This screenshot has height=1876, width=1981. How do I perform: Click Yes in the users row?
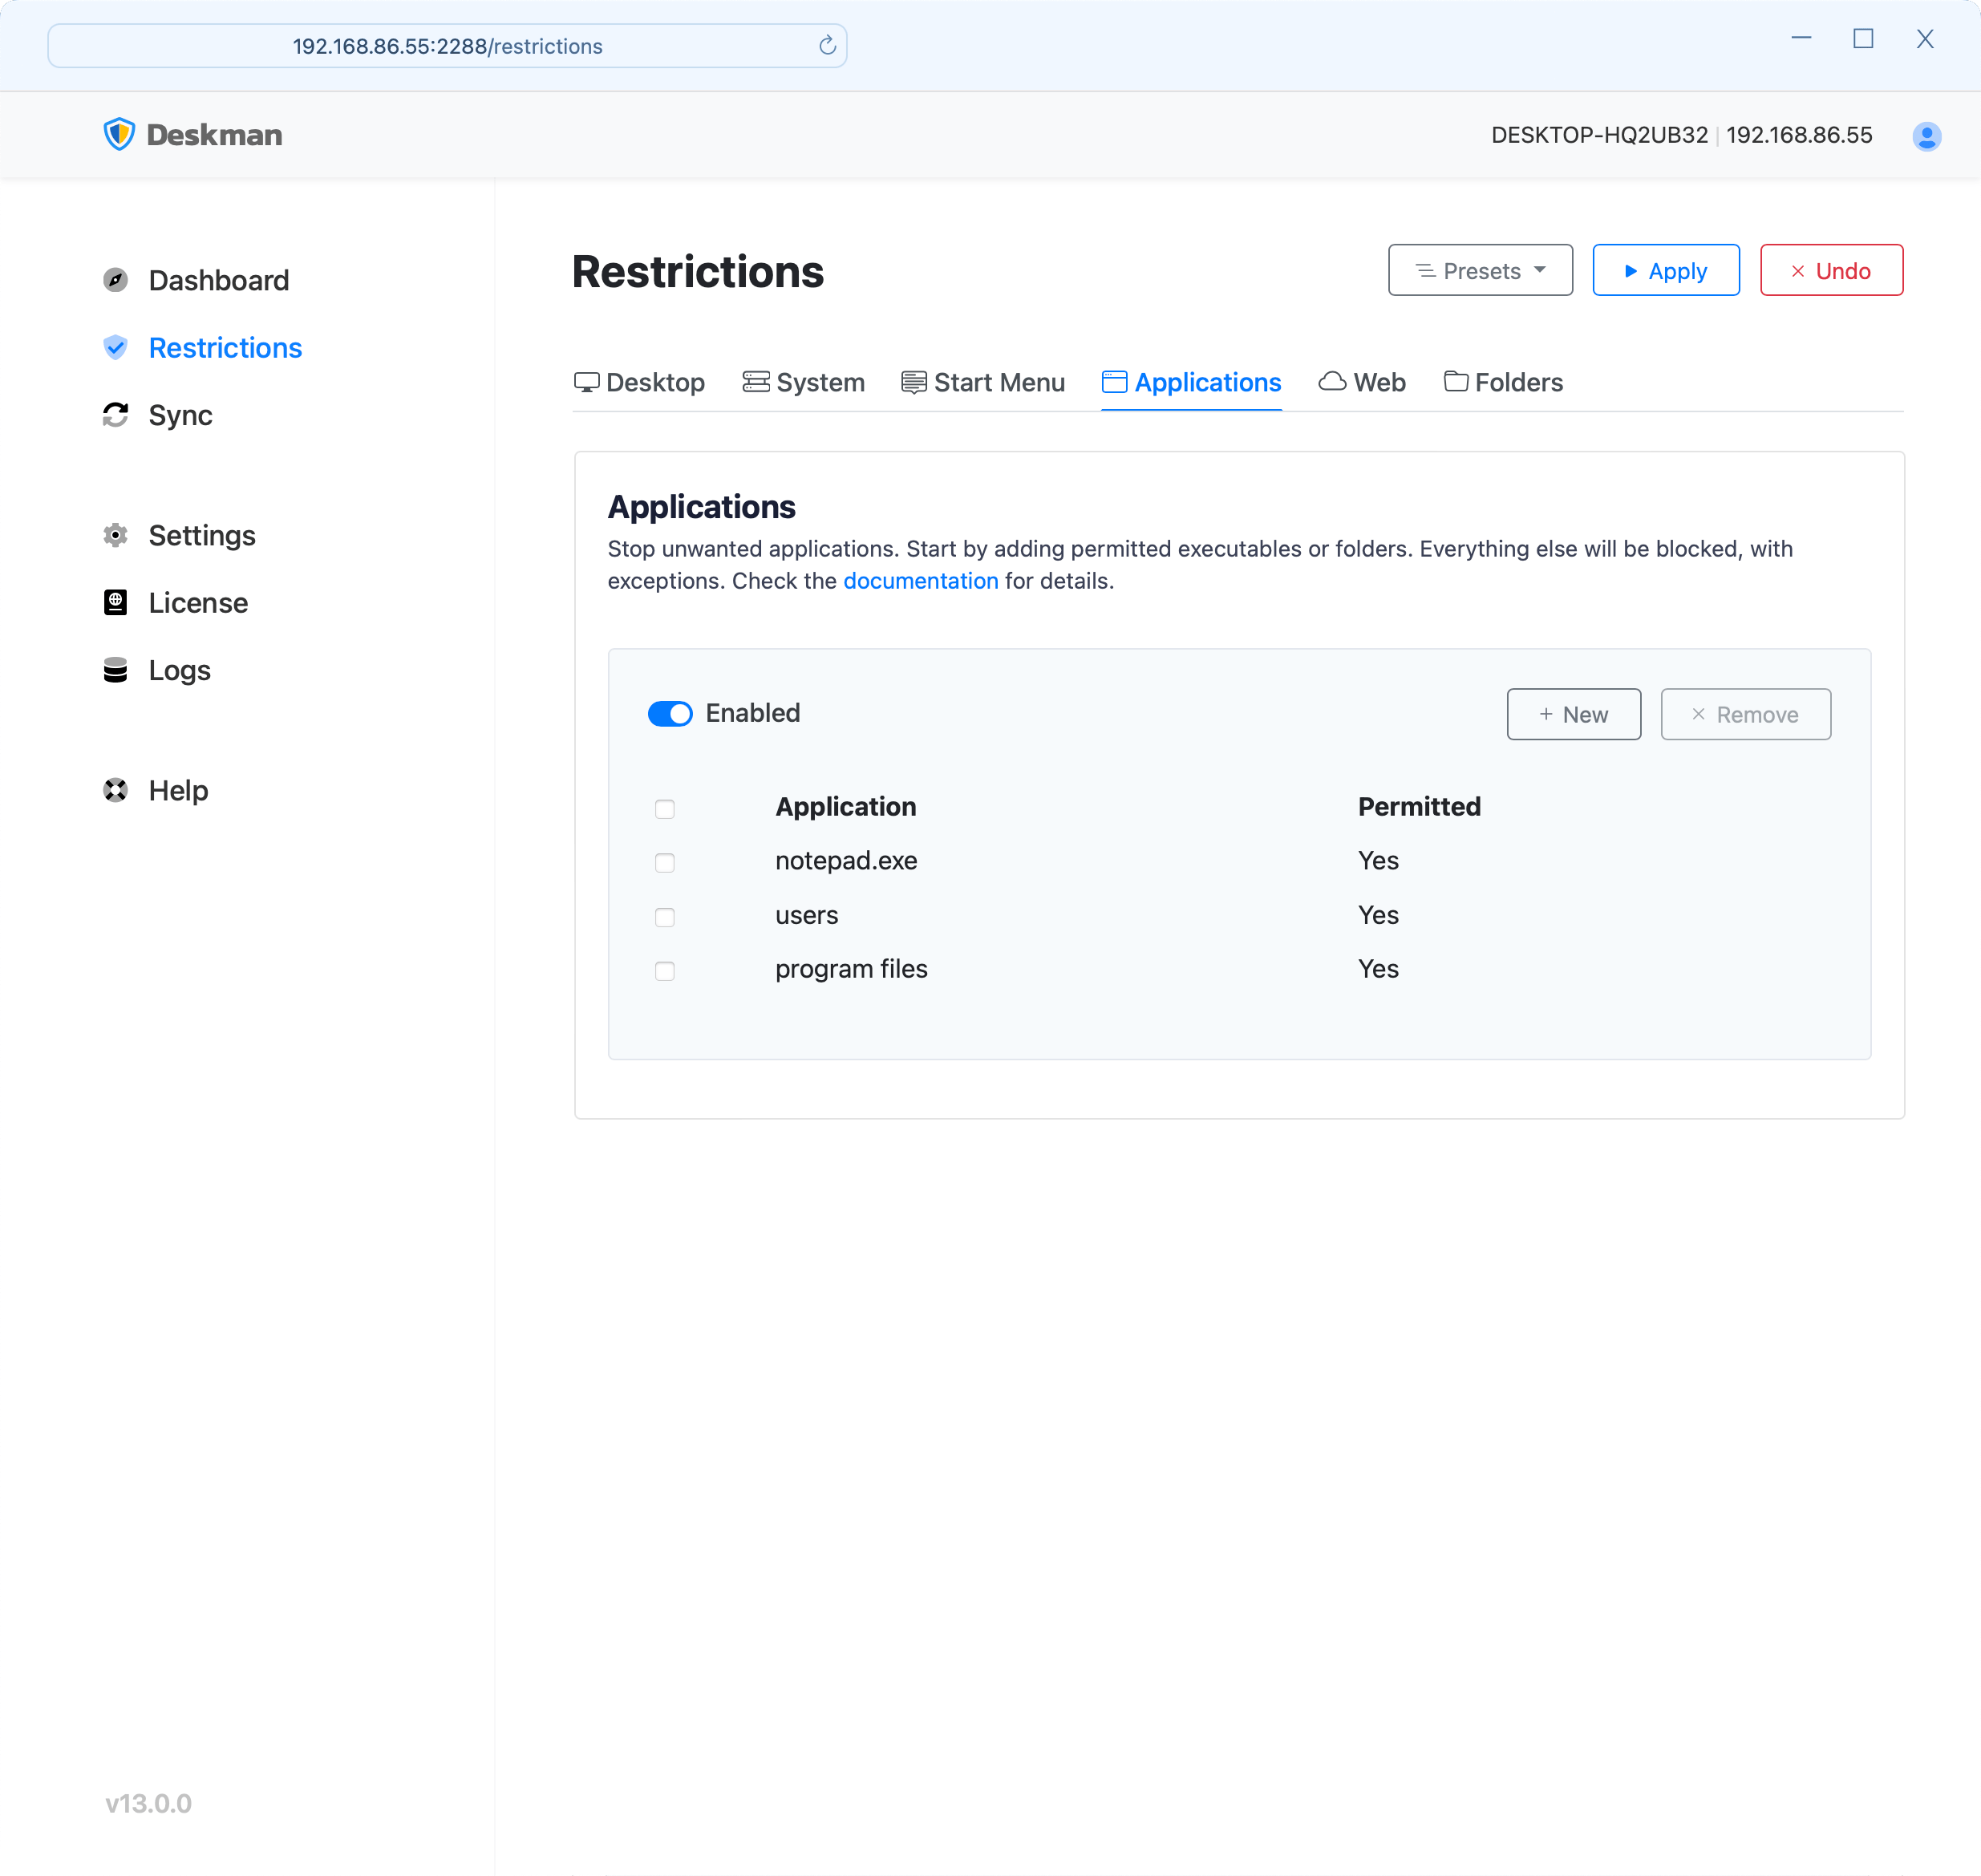tap(1378, 915)
